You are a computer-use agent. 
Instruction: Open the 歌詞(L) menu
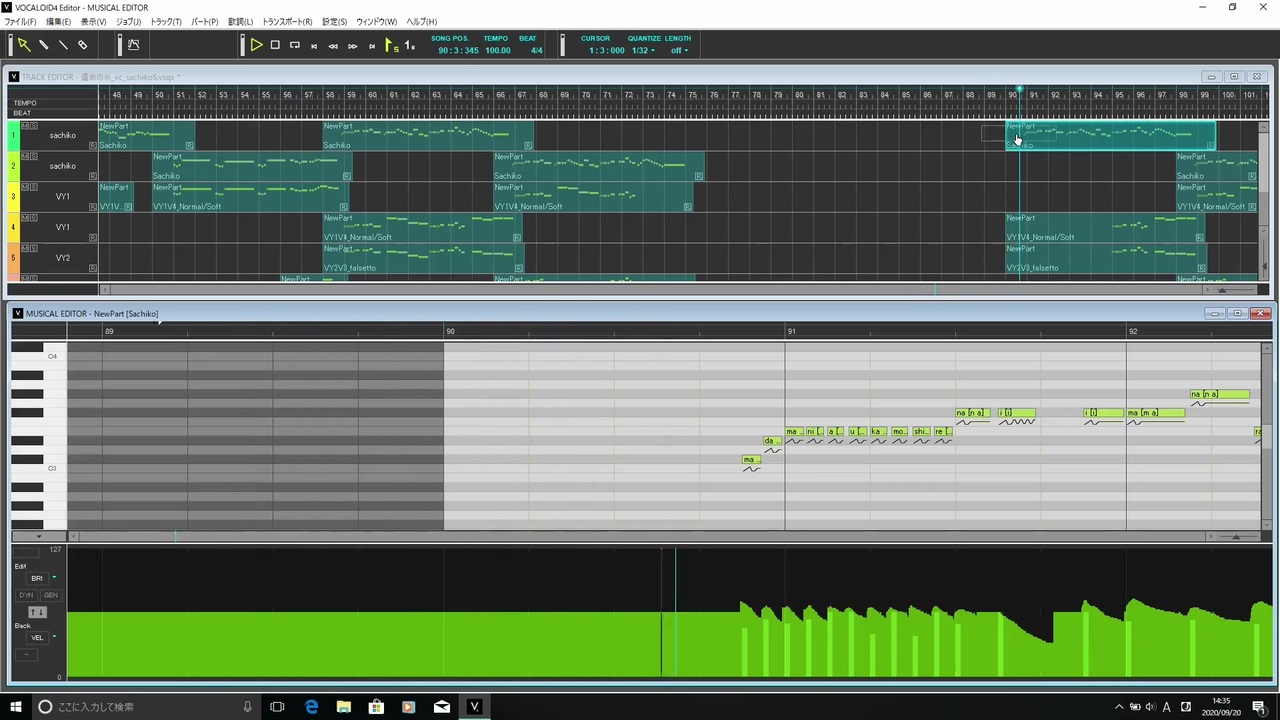pos(241,22)
